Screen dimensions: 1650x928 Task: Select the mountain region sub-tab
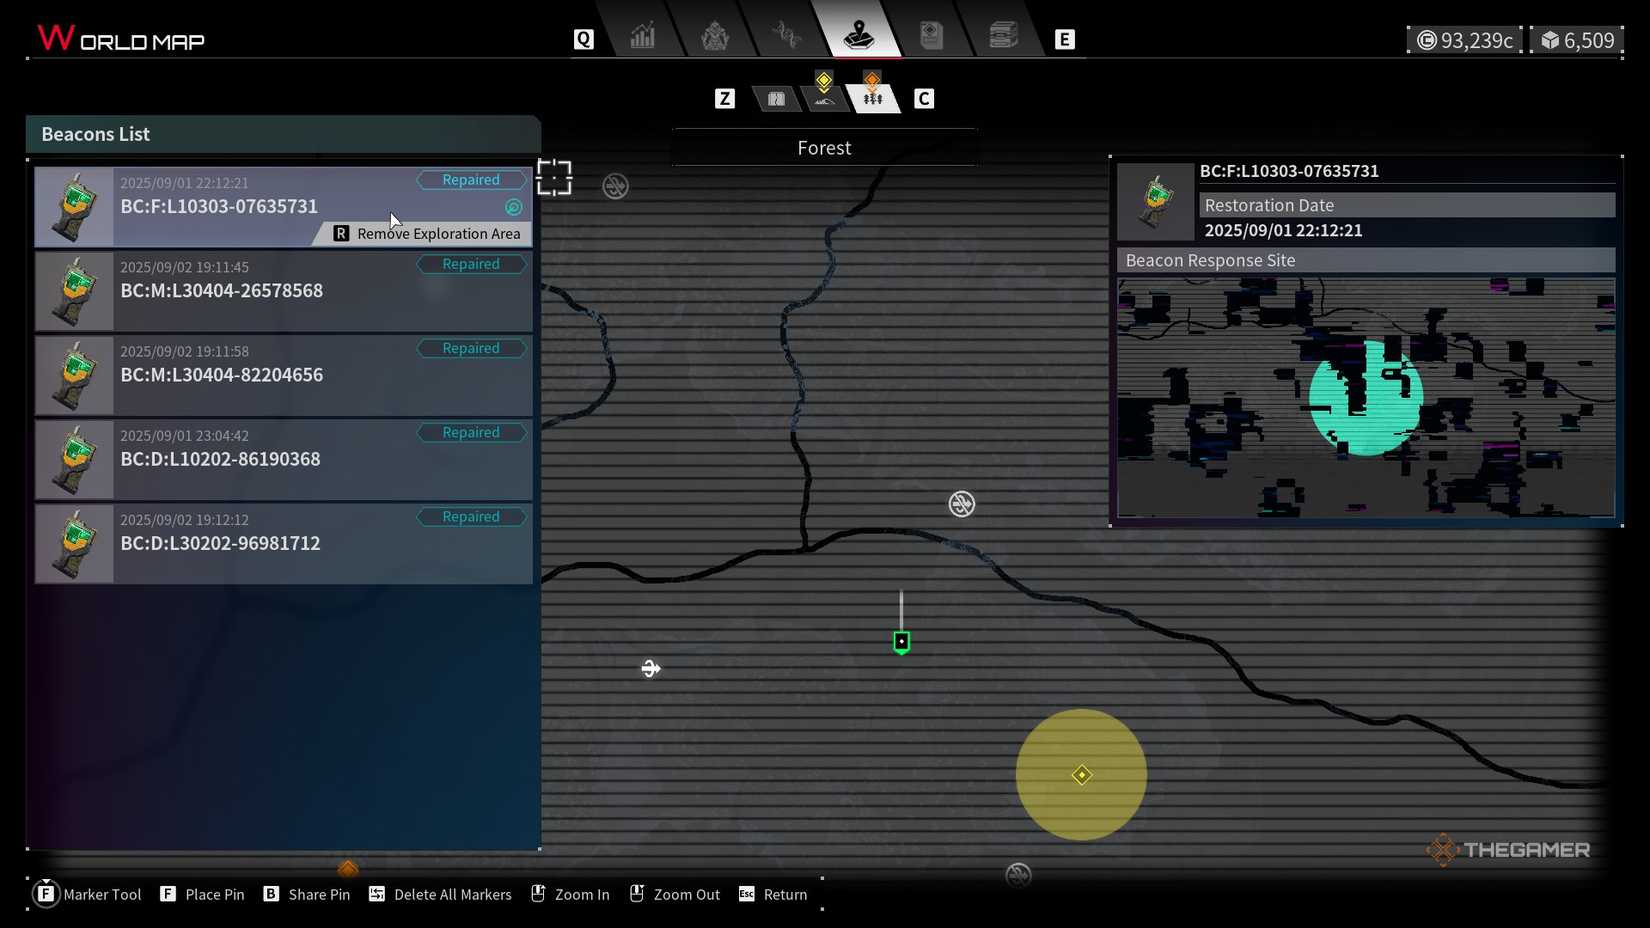(x=823, y=95)
